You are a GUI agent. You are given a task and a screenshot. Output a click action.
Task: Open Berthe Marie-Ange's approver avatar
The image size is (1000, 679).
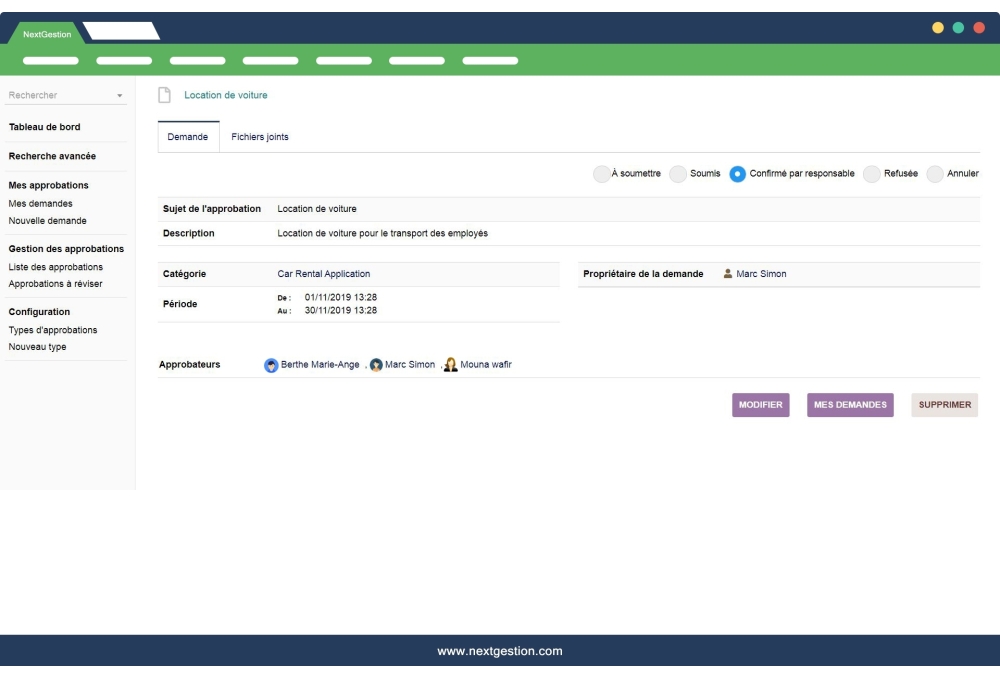pyautogui.click(x=270, y=364)
